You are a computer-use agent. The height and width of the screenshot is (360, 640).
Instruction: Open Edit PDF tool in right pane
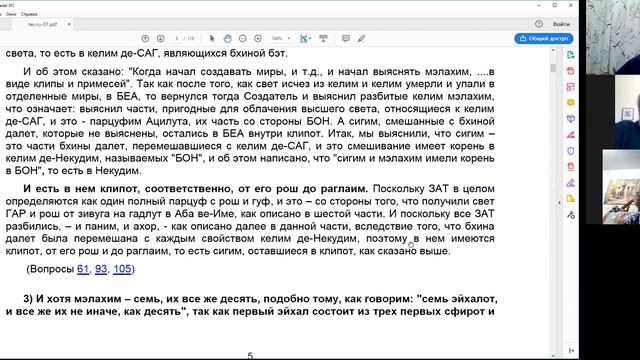[x=571, y=87]
